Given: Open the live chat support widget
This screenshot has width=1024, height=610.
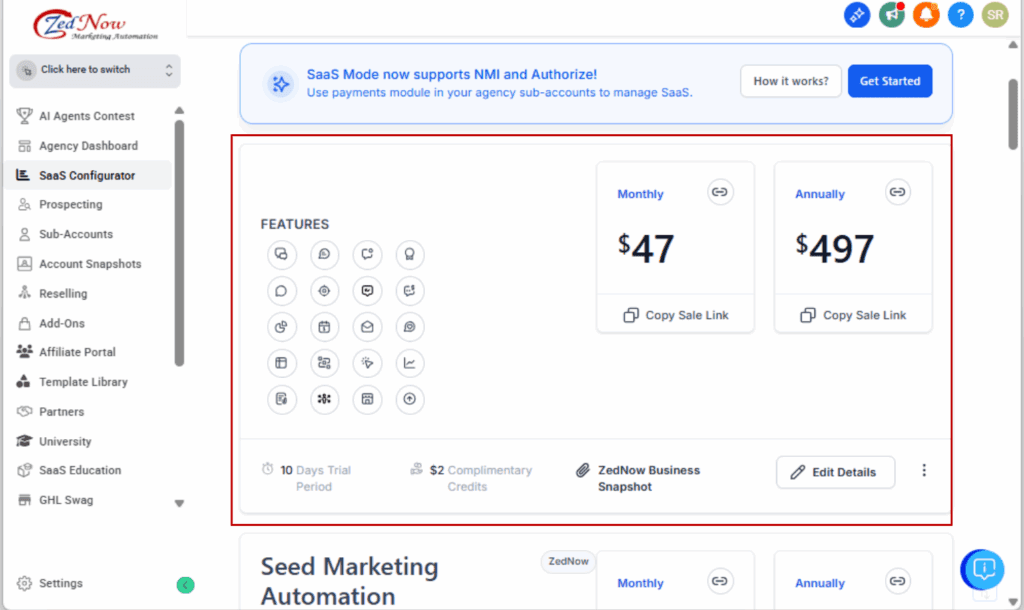Looking at the screenshot, I should click(x=982, y=570).
